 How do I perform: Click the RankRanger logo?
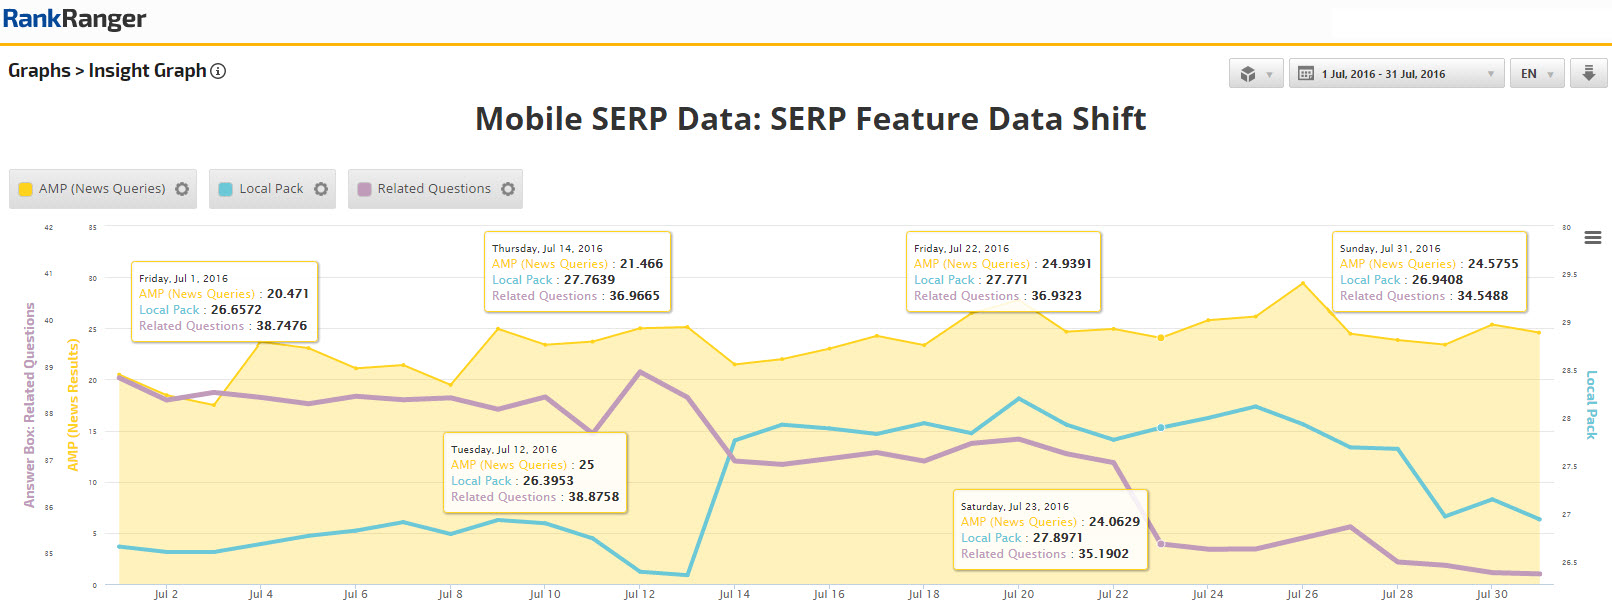(75, 19)
